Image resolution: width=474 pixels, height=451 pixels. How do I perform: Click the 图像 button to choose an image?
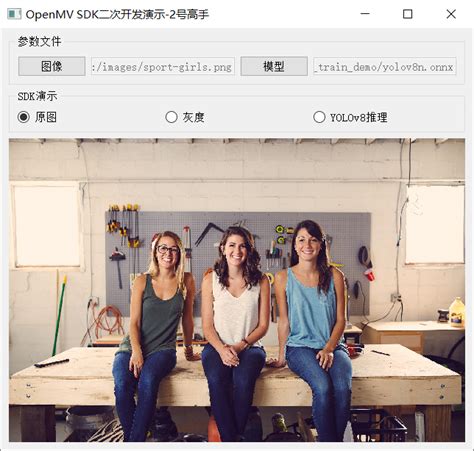52,66
